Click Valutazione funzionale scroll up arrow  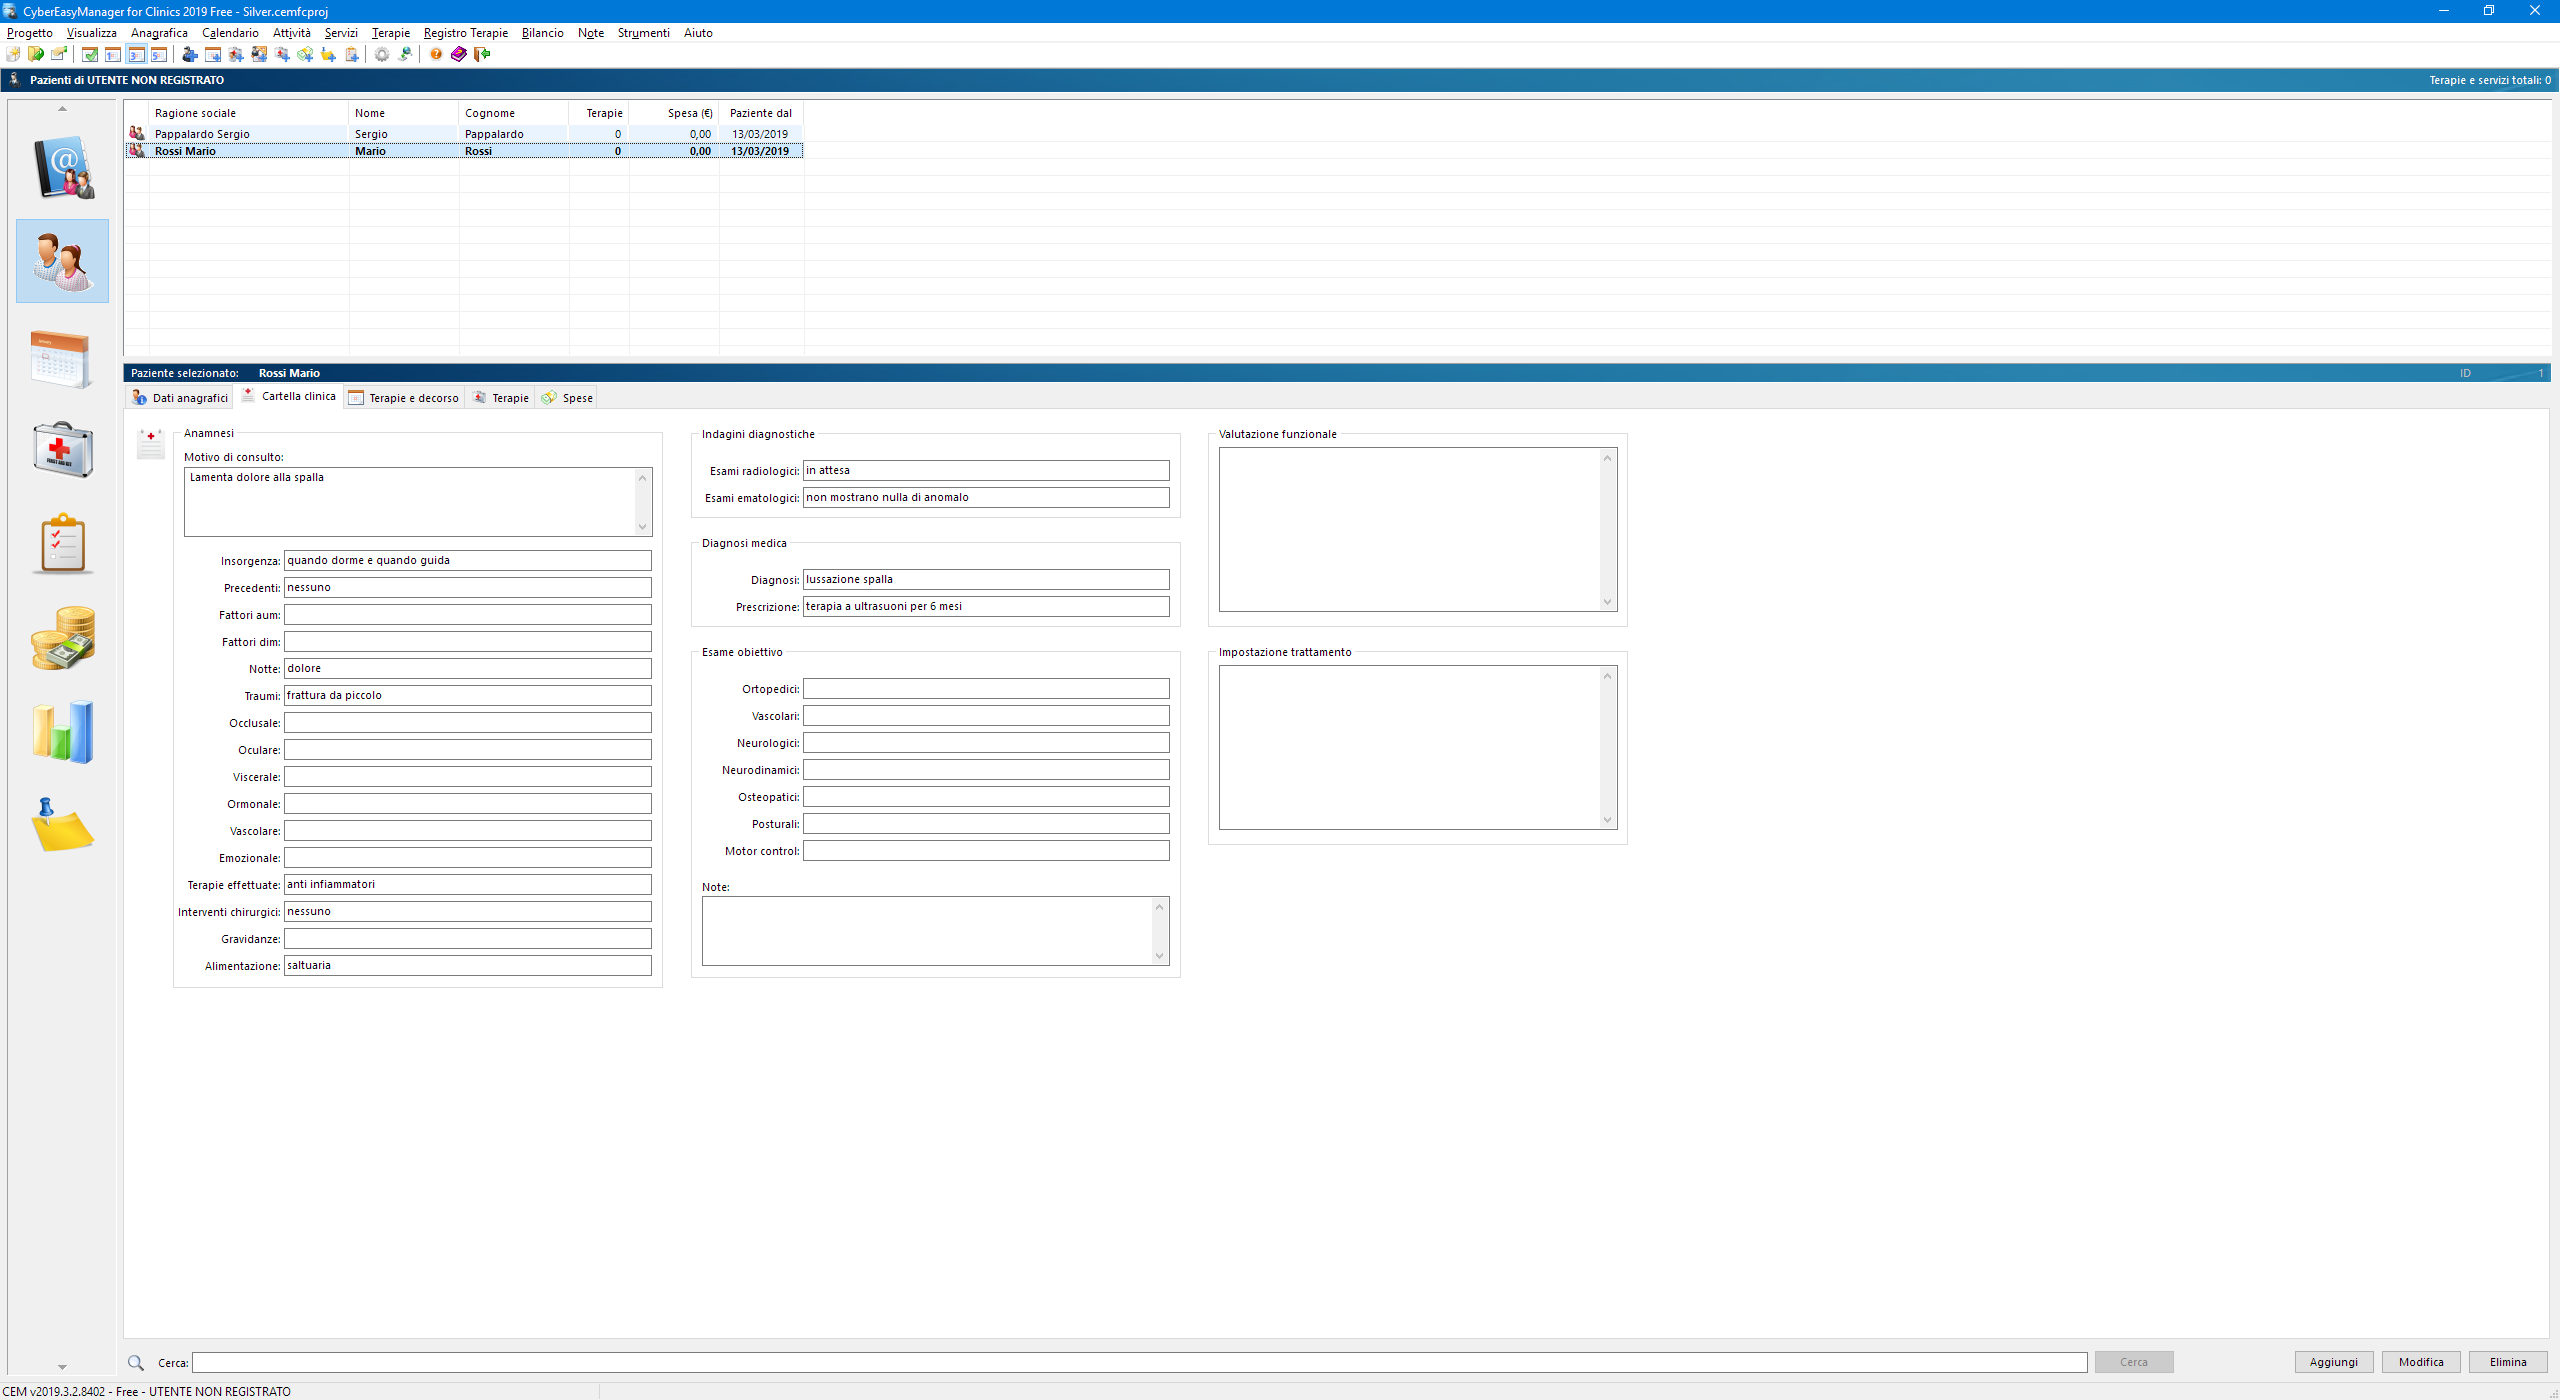(1608, 458)
